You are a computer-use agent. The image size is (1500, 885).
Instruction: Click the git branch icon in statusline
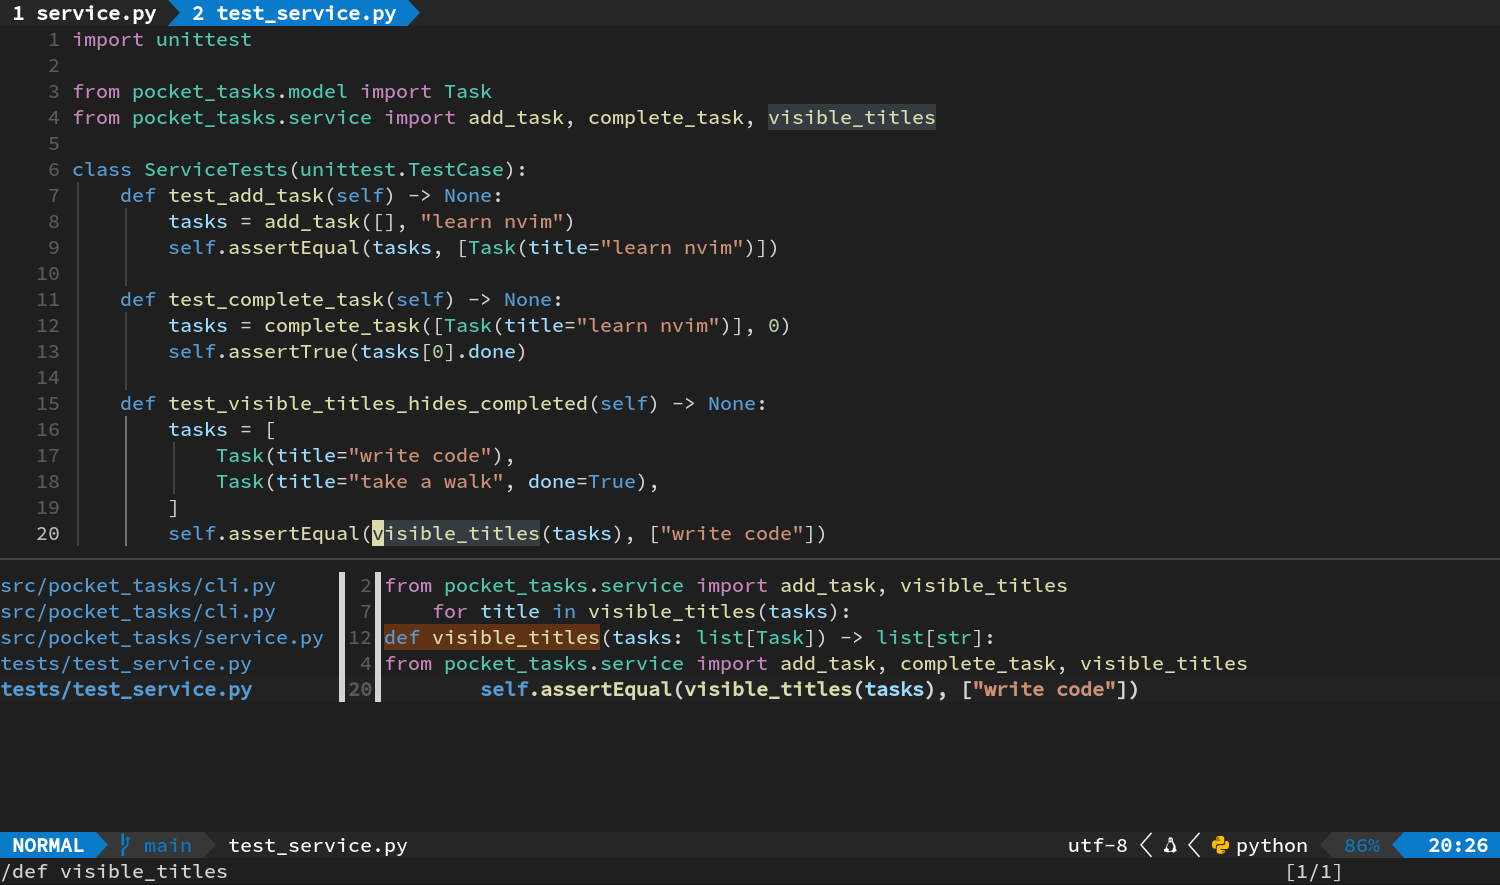click(x=125, y=845)
